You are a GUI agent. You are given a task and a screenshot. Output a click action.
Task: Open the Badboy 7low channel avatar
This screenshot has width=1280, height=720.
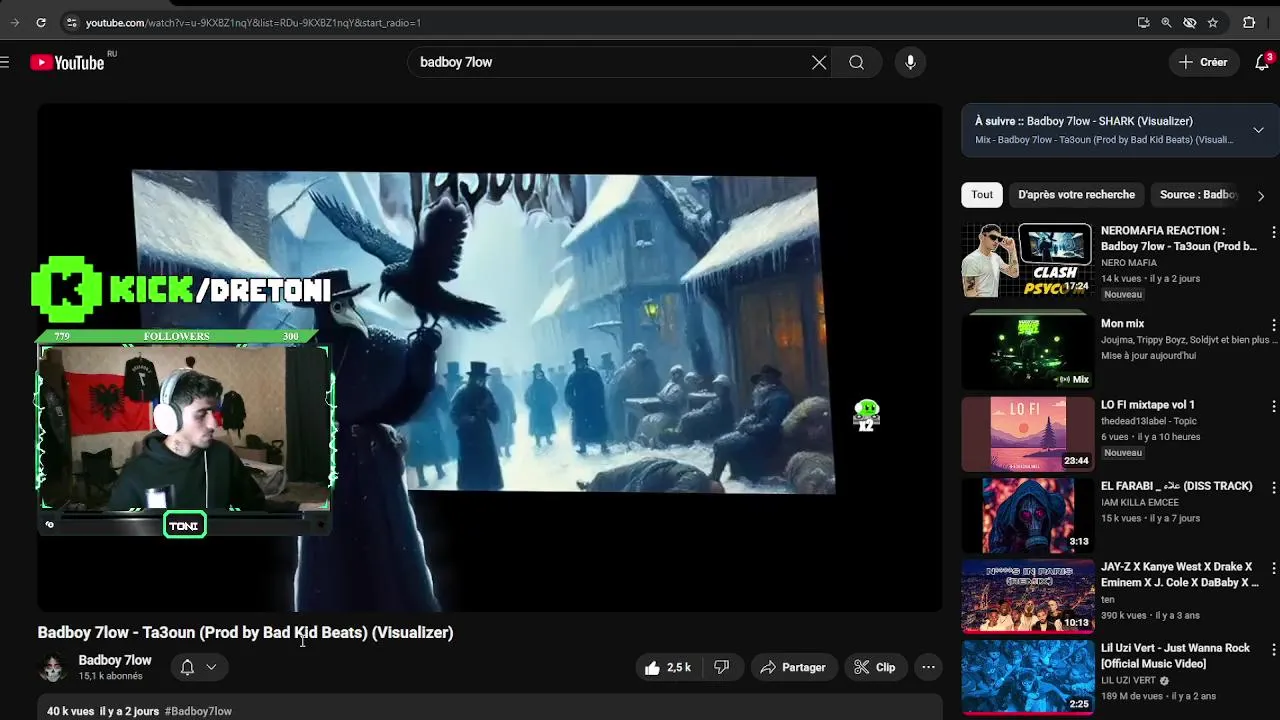[x=53, y=668]
